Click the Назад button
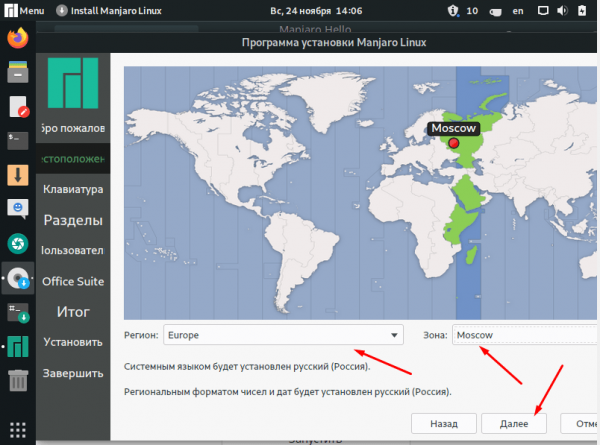The image size is (600, 445). (x=444, y=424)
